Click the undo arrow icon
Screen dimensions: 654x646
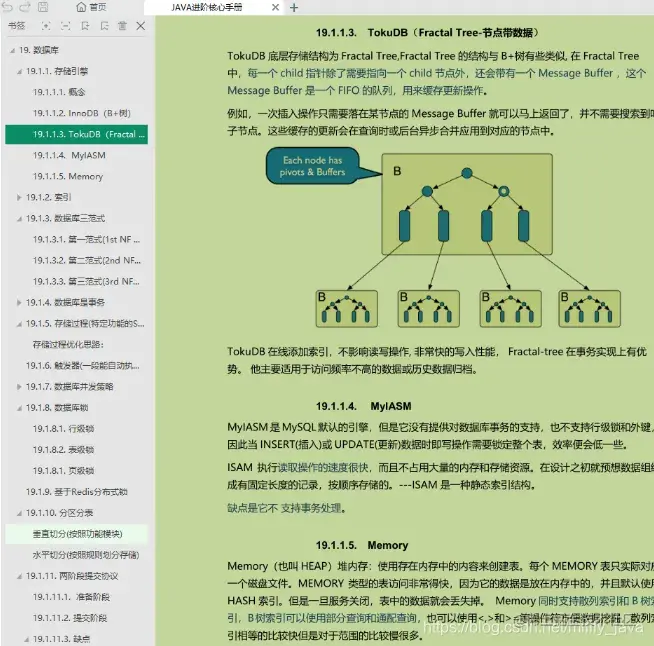[x=7, y=7]
